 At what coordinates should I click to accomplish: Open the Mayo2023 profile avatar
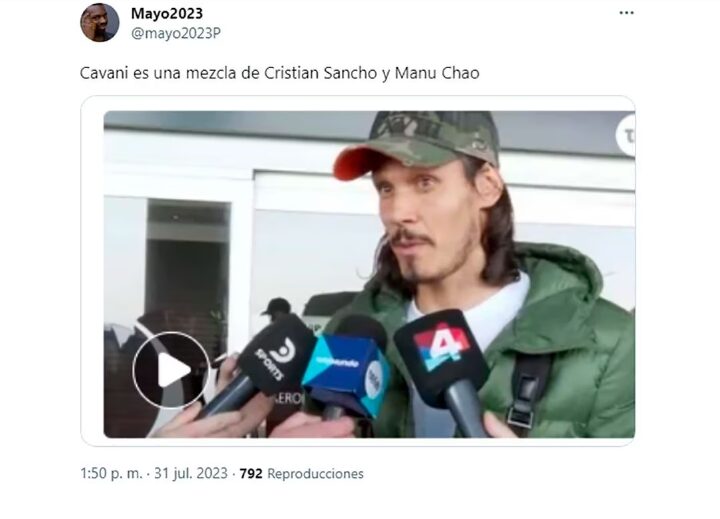coord(100,23)
